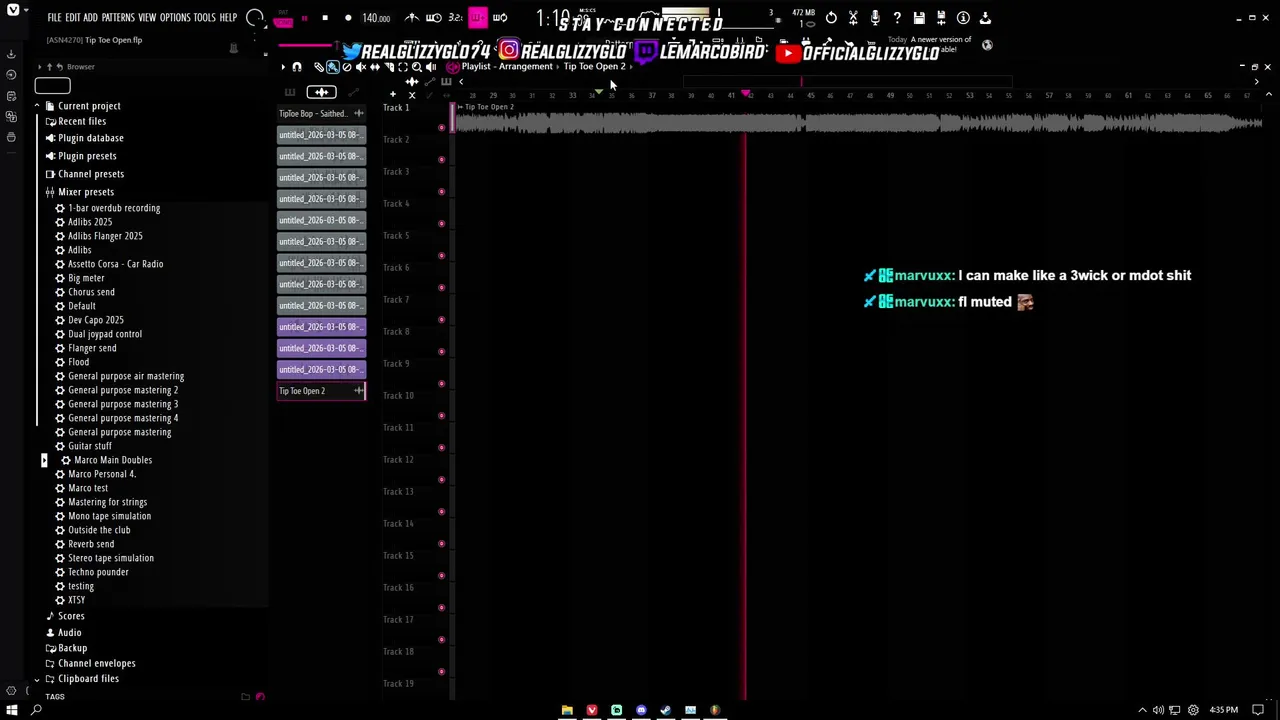The width and height of the screenshot is (1280, 720).
Task: Select the Draw pencil tool
Action: 319,67
